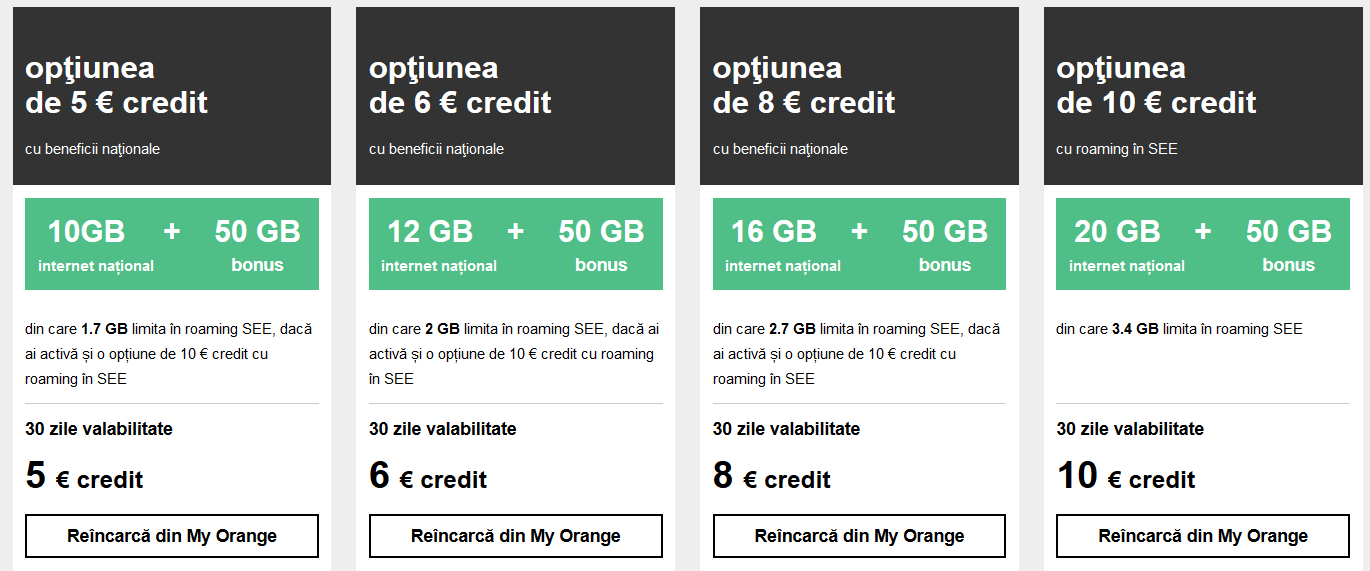The height and width of the screenshot is (571, 1370).
Task: Click Reîncarcă din My Orange for 5 € option
Action: point(171,536)
